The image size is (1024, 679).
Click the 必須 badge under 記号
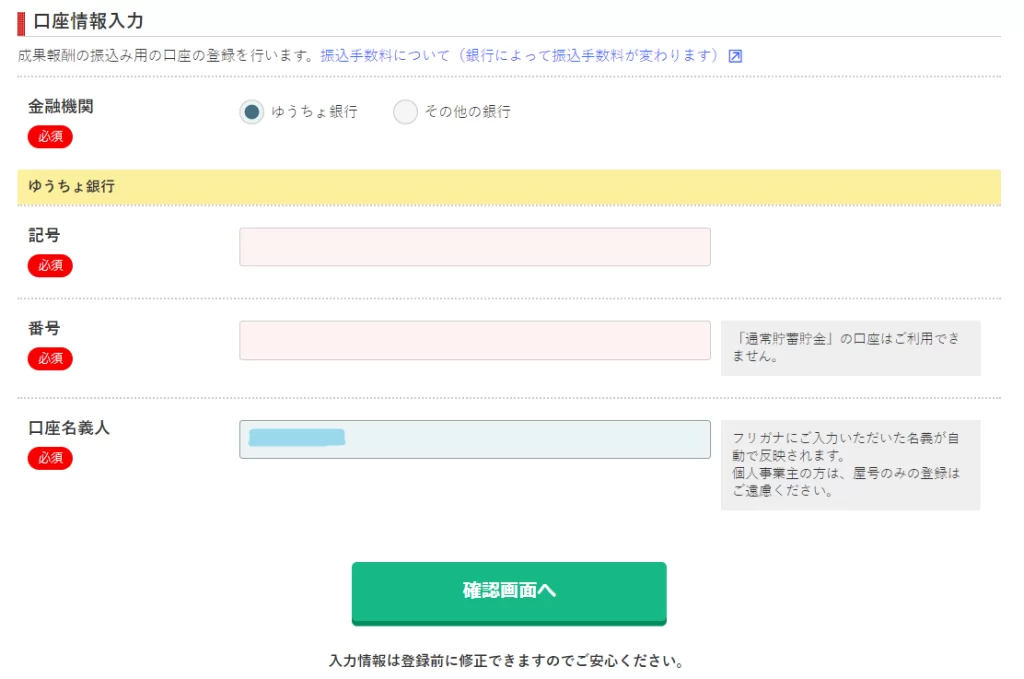[x=50, y=266]
